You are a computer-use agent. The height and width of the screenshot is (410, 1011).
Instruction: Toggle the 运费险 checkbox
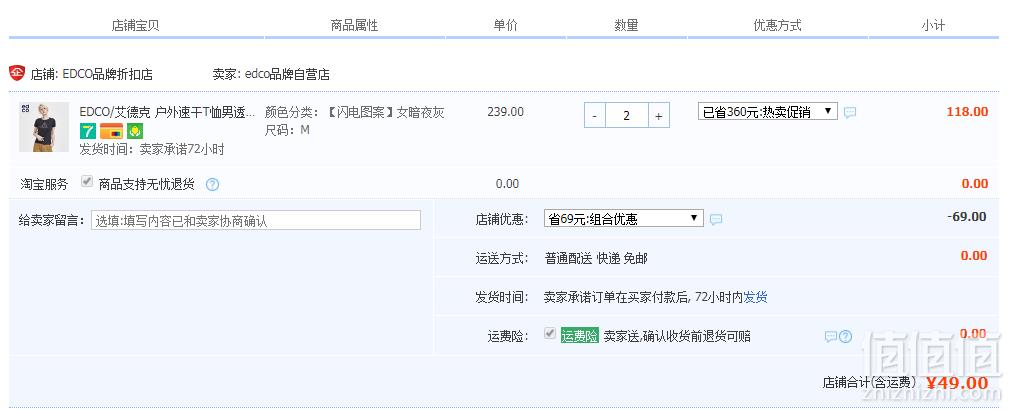[550, 334]
